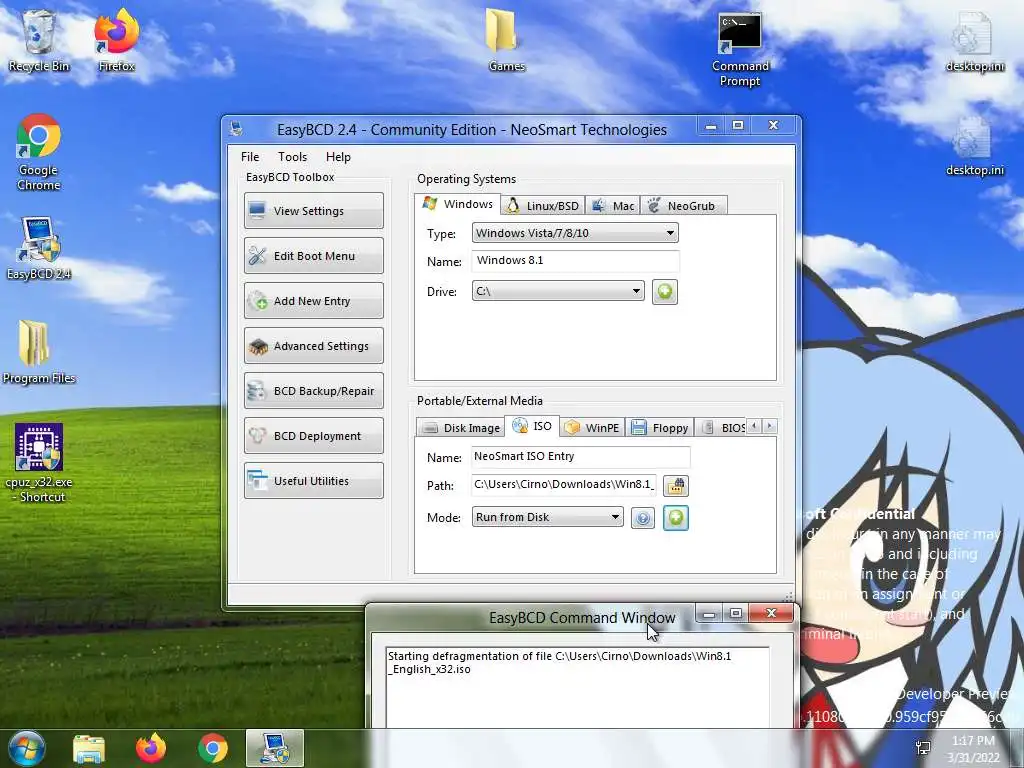Open View Settings in EasyBCD Toolbox
Image resolution: width=1024 pixels, height=768 pixels.
pos(313,211)
